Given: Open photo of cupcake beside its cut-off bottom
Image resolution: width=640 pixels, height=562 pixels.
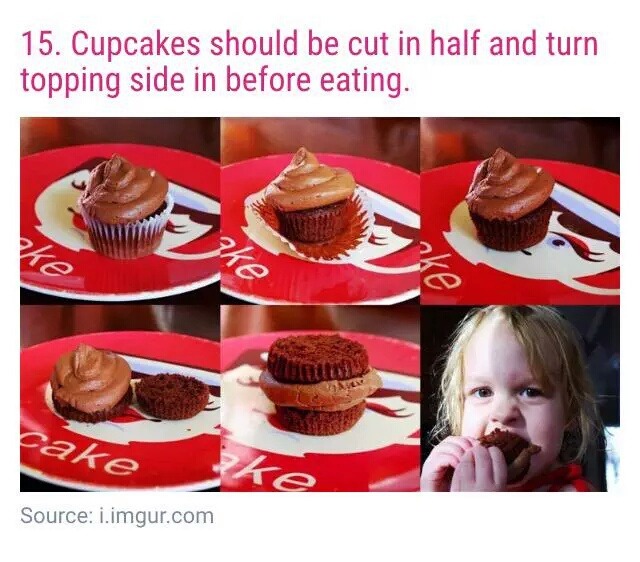Looking at the screenshot, I should click(x=120, y=398).
